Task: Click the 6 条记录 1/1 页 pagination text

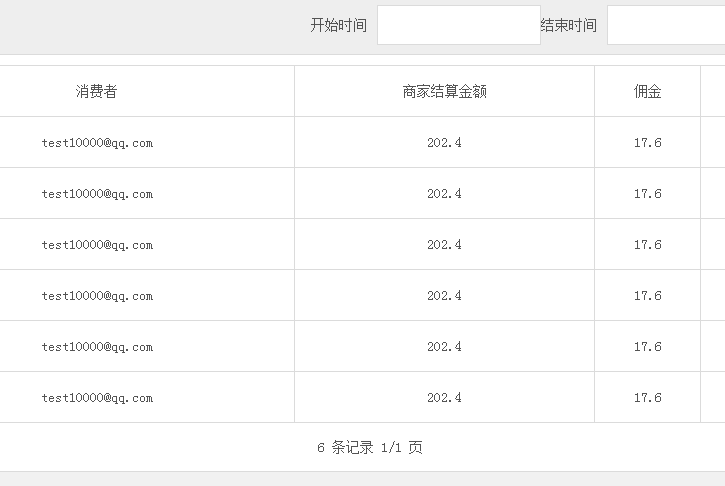Action: pos(369,447)
